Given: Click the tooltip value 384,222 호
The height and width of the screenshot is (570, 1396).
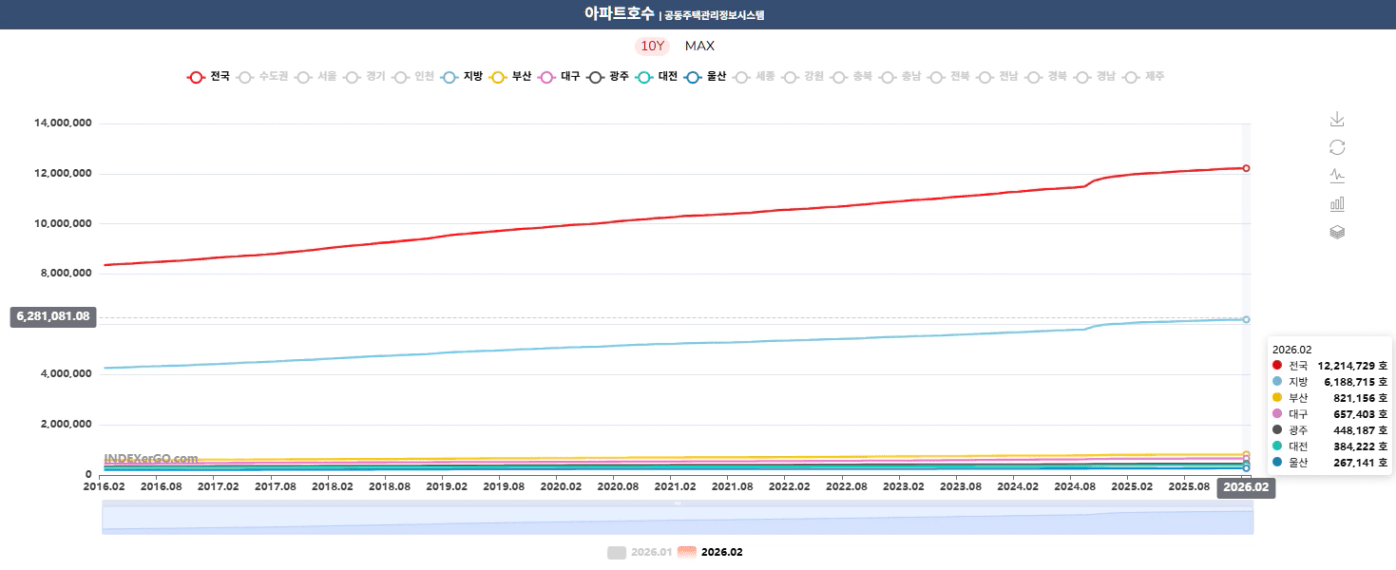Looking at the screenshot, I should (x=1361, y=446).
